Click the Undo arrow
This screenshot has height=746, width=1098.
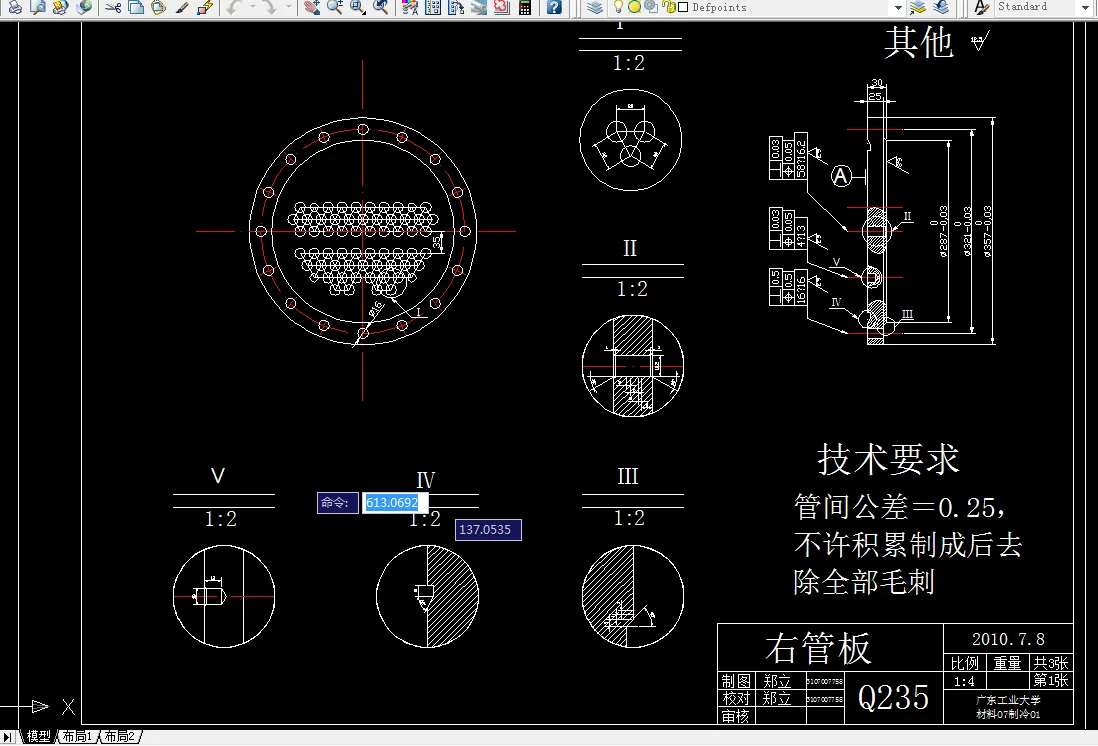233,8
